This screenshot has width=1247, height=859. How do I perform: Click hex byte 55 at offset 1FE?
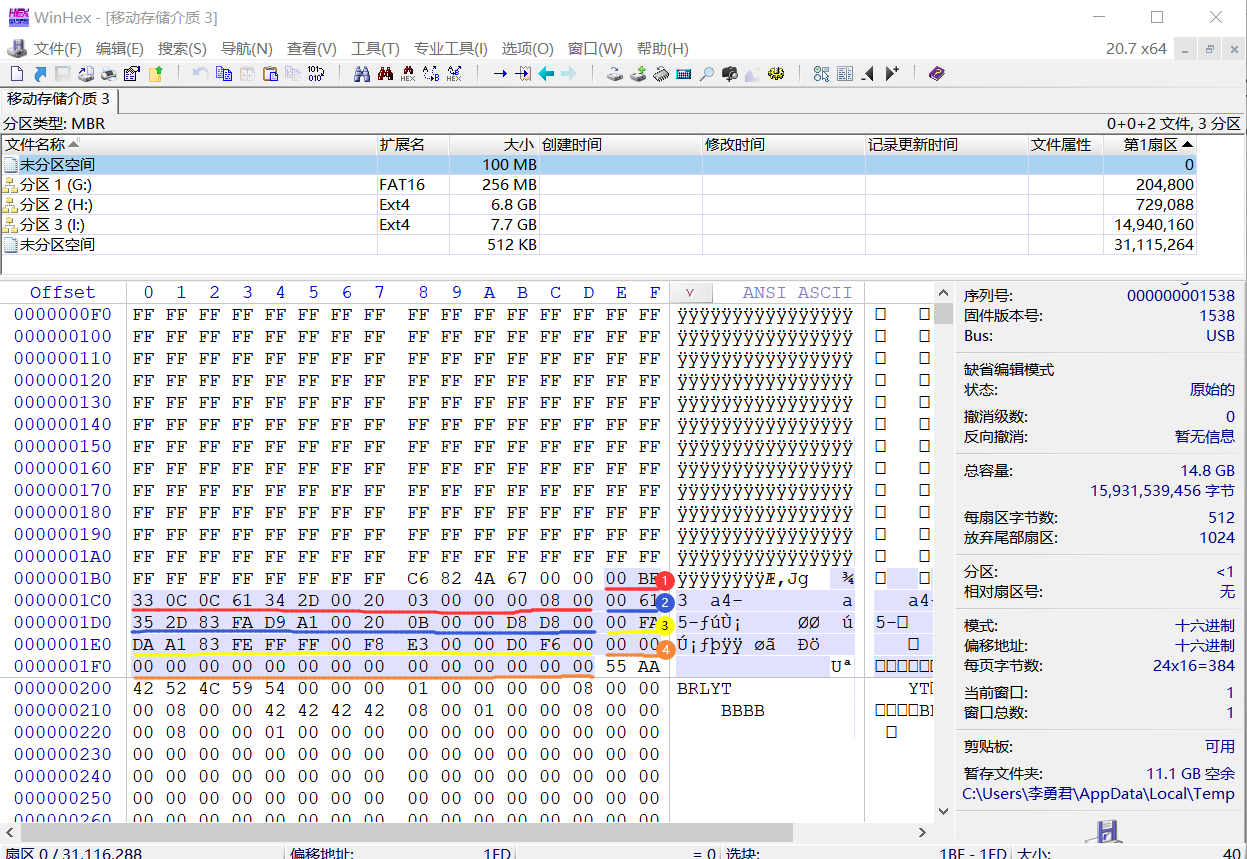(x=617, y=667)
